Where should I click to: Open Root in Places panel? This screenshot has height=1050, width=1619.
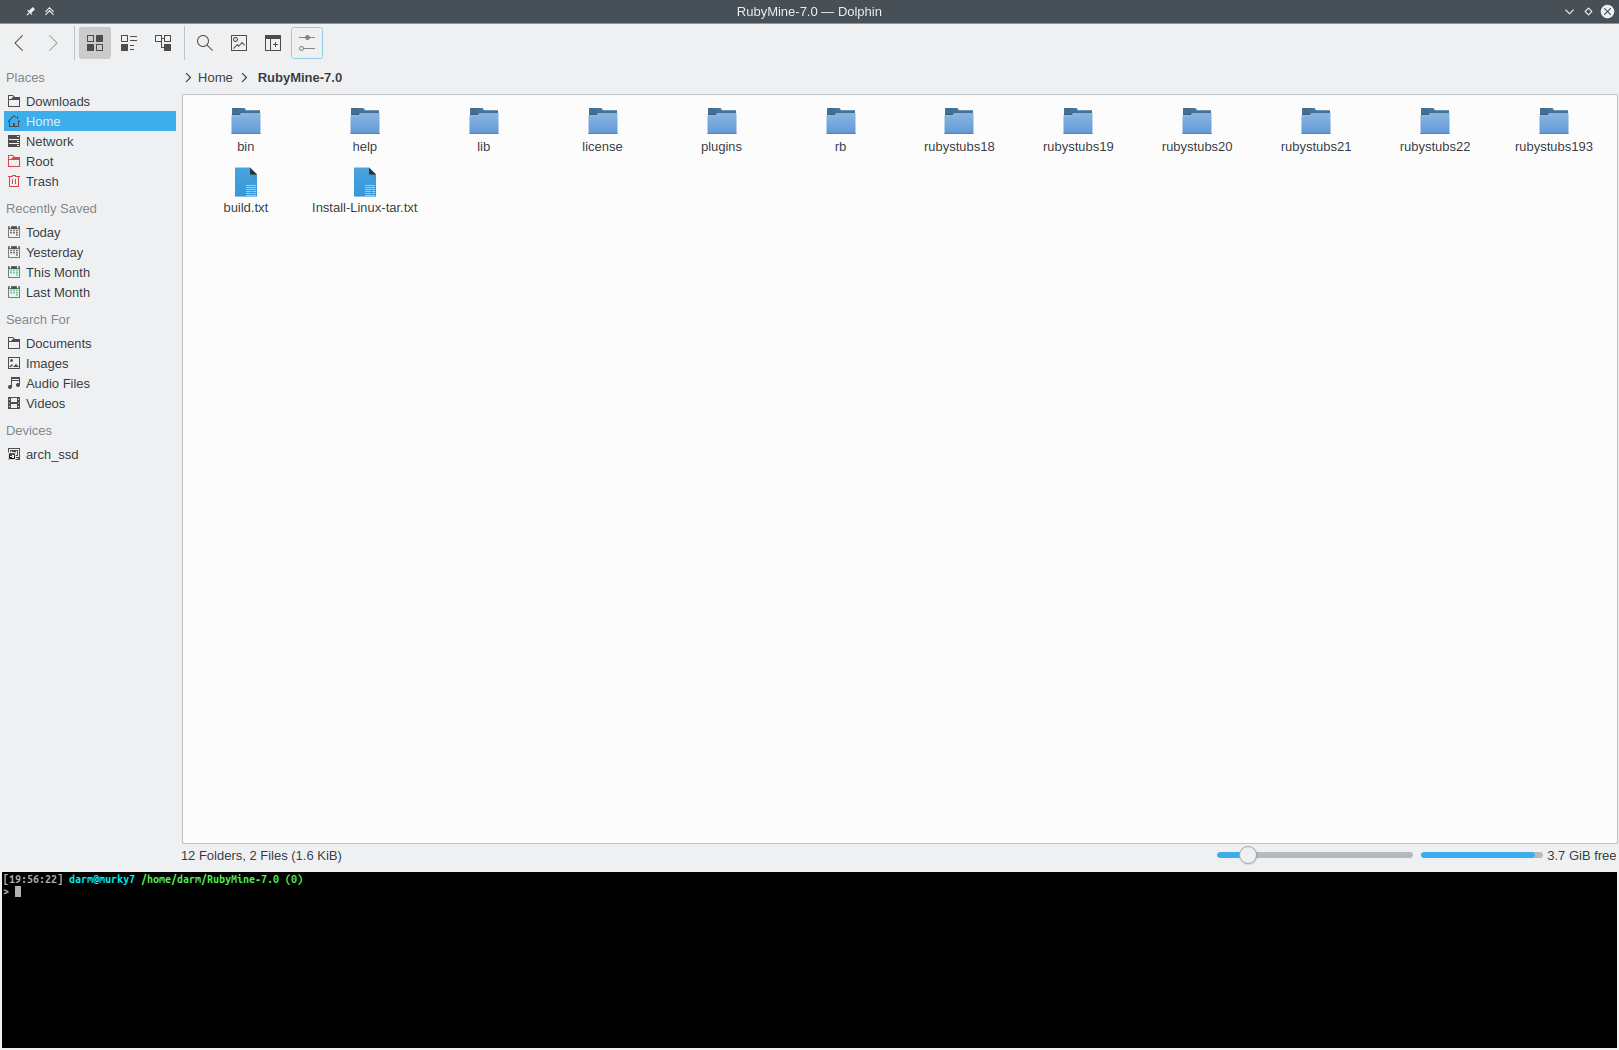click(90, 161)
